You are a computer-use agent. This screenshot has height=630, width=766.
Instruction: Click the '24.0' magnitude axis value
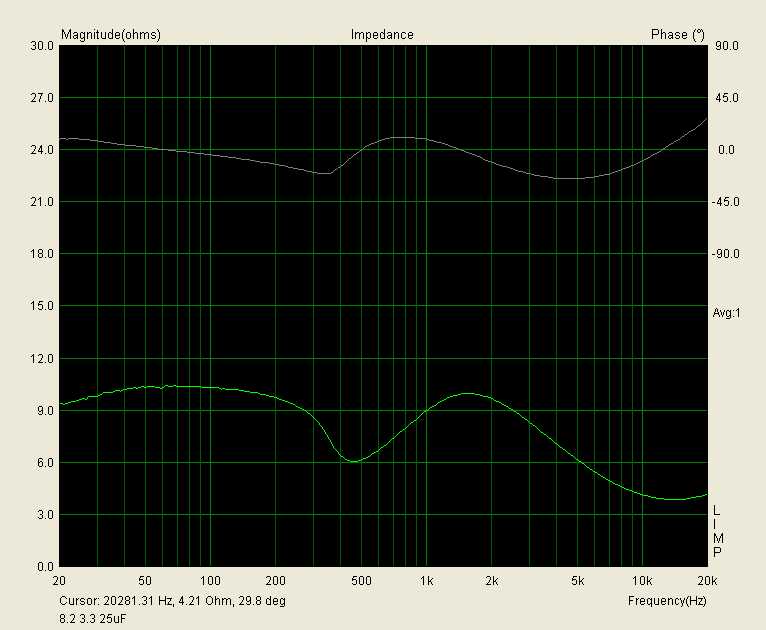(42, 150)
